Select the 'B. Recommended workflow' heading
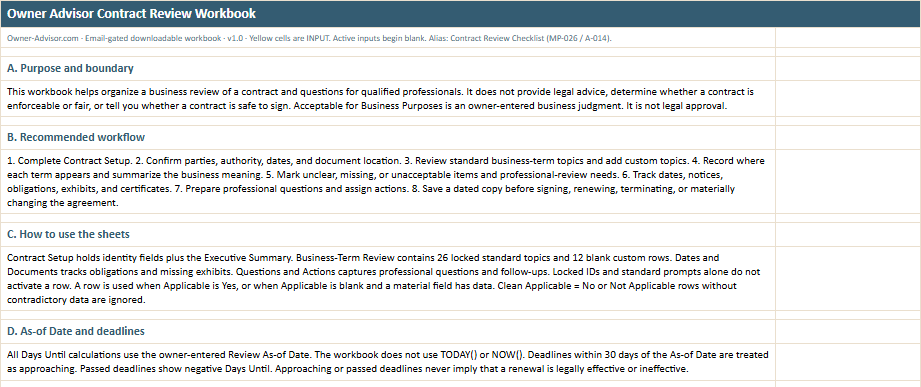Viewport: 921px width, 387px height. coord(388,137)
